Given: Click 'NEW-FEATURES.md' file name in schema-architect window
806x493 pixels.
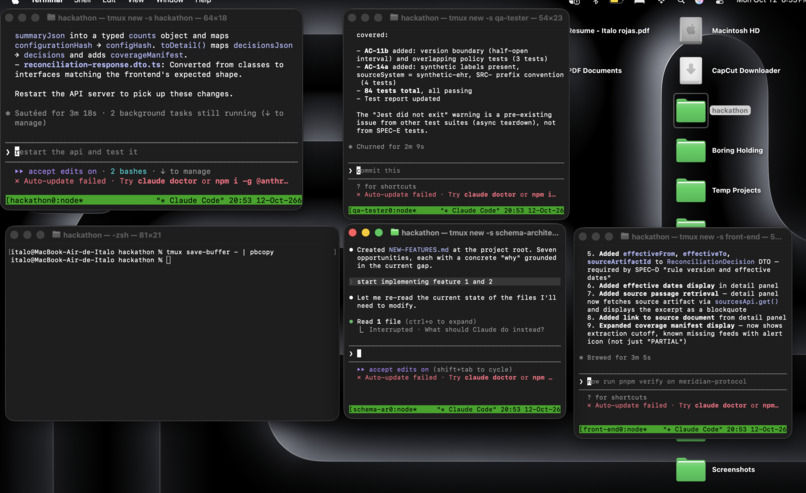Looking at the screenshot, I should (418, 250).
